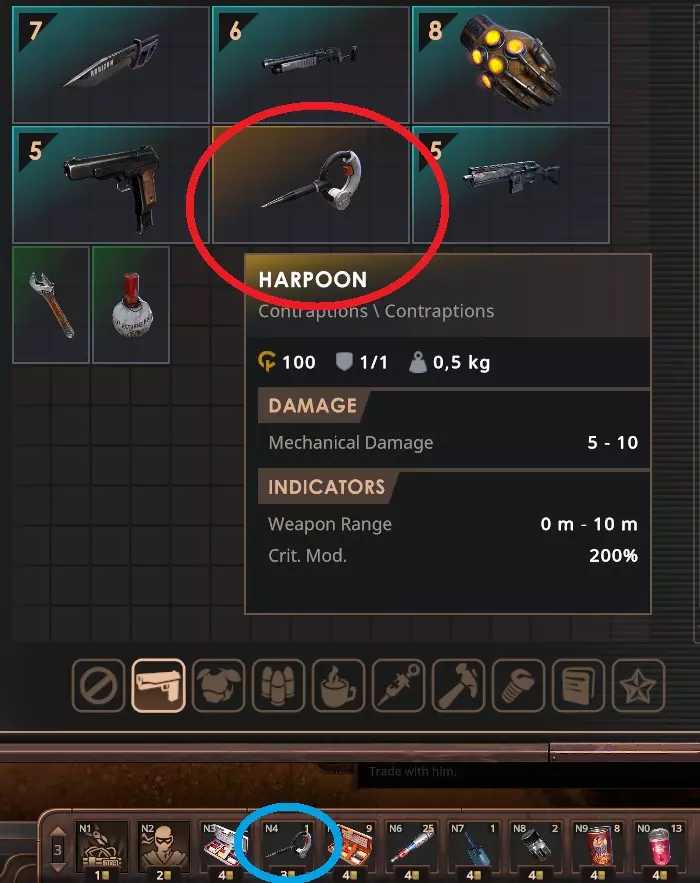Viewport: 700px width, 883px height.
Task: Click the no-filter circle-slash icon
Action: pyautogui.click(x=98, y=685)
